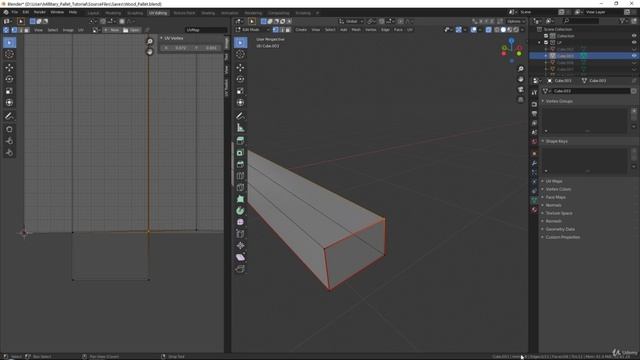Screen dimensions: 640x360
Task: Switch to wireframe viewport shading
Action: tap(497, 30)
